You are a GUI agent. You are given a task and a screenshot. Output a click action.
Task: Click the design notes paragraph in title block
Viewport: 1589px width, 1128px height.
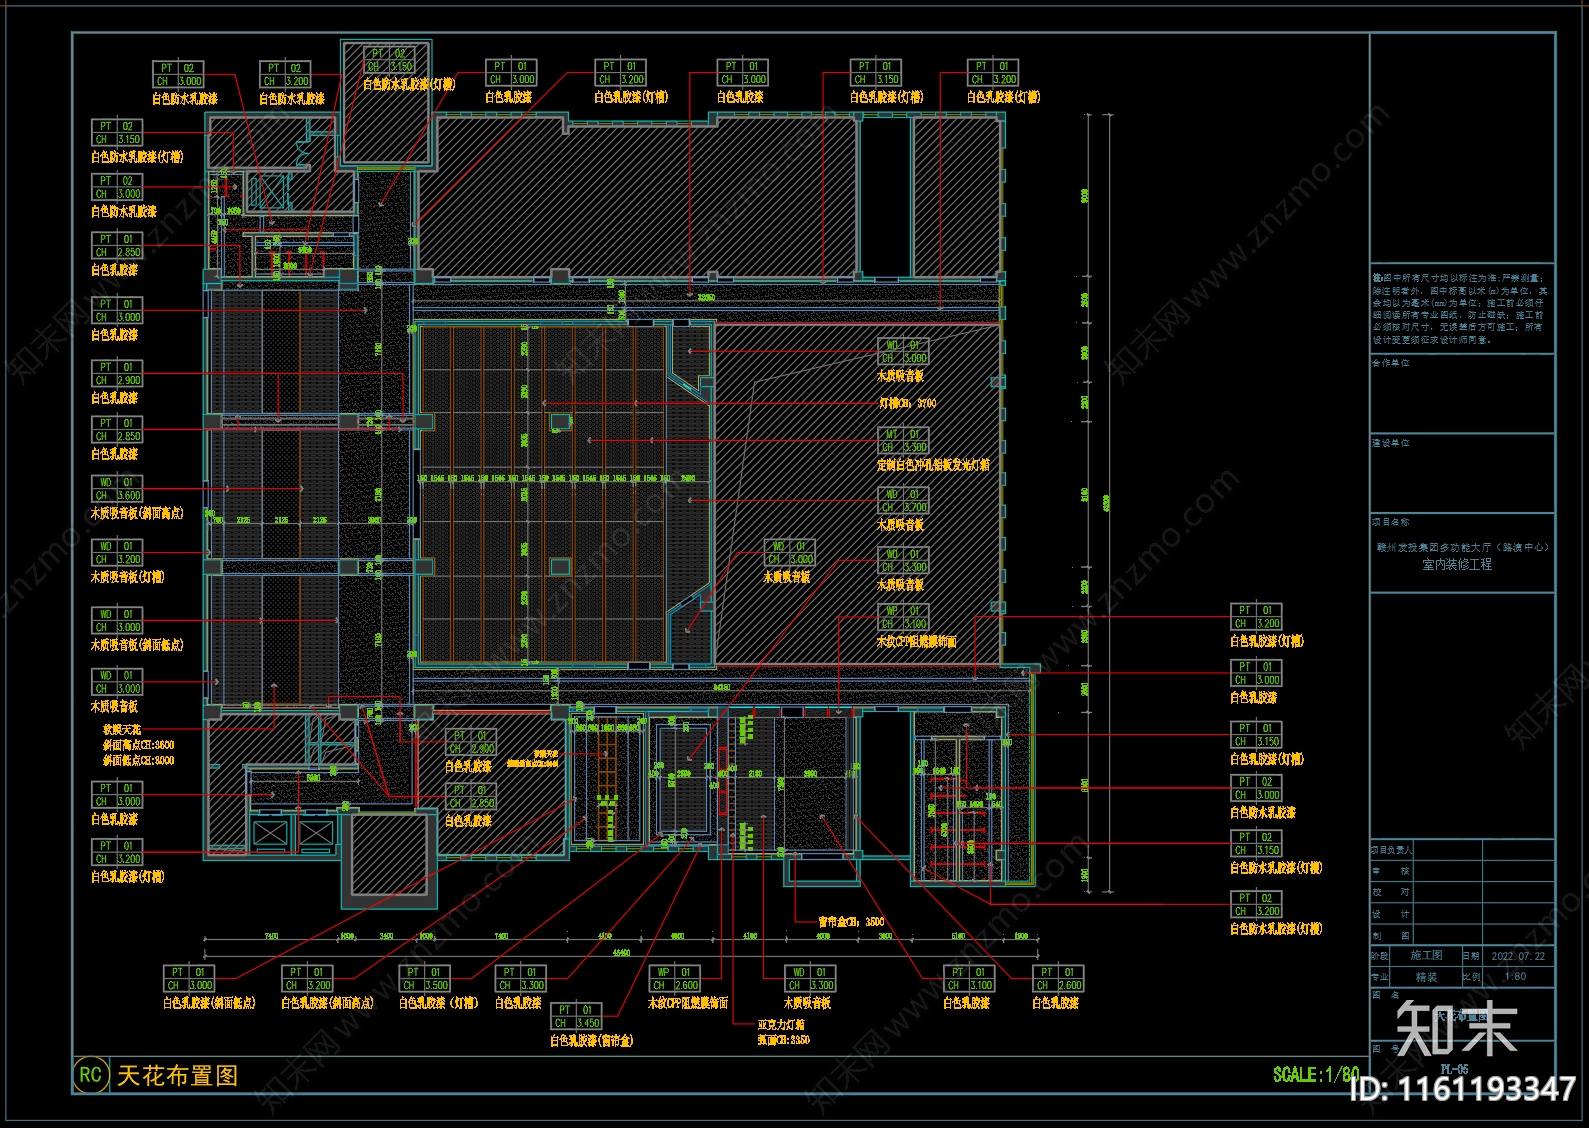click(1458, 308)
